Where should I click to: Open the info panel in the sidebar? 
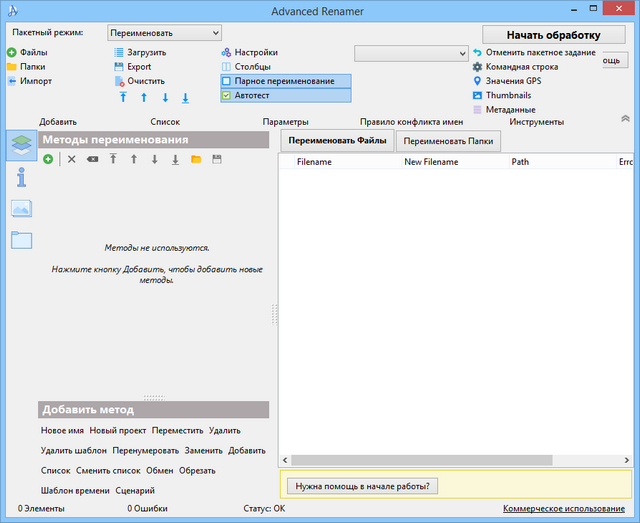click(21, 178)
